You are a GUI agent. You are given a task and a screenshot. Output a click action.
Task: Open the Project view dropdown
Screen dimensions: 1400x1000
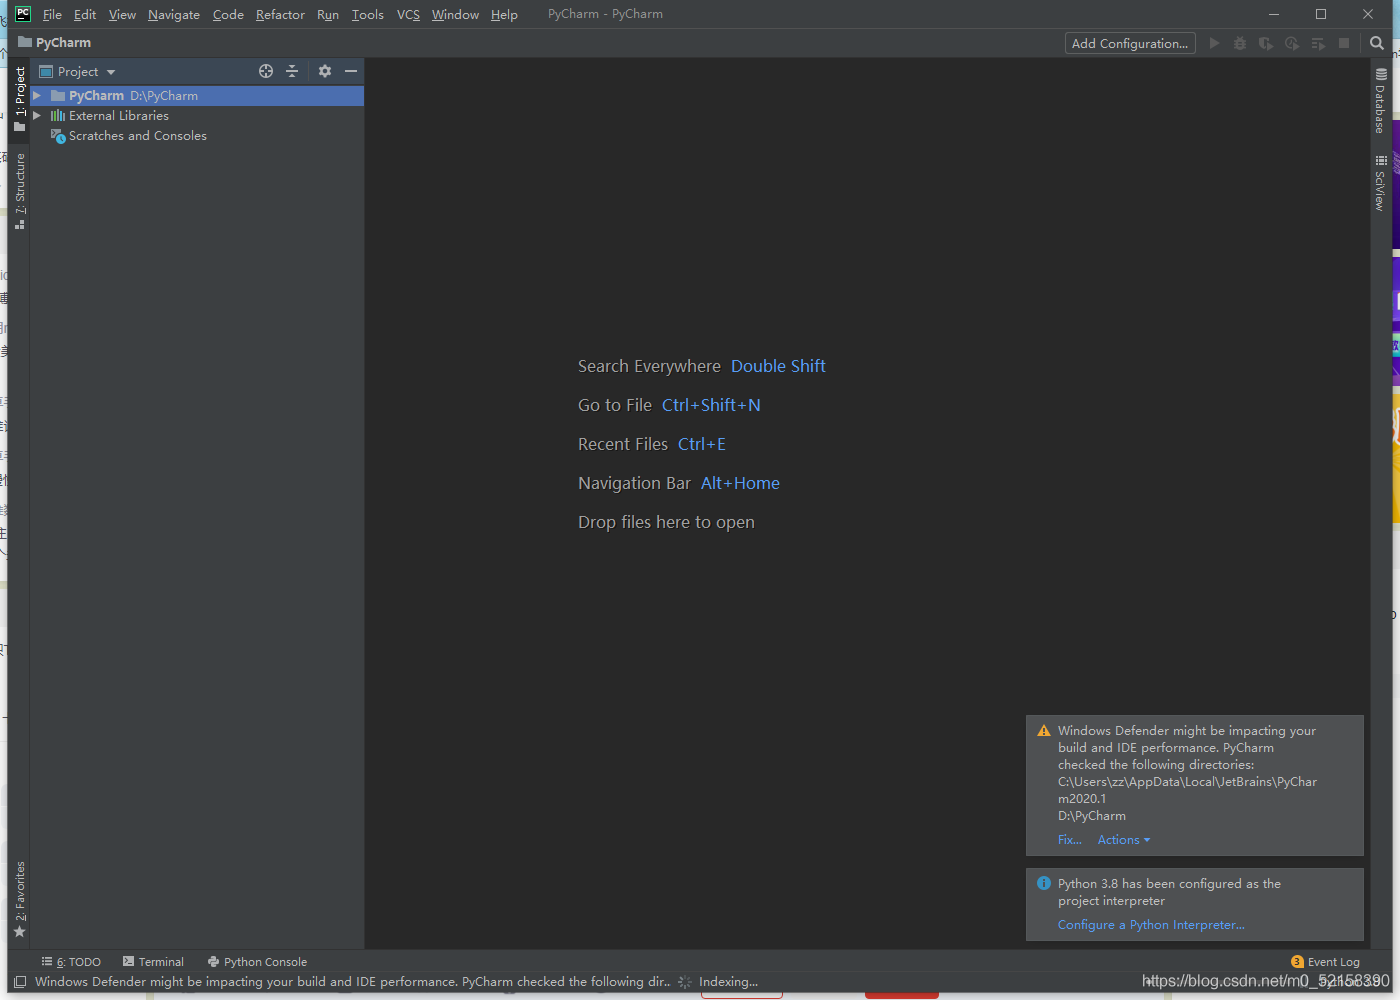coord(78,72)
